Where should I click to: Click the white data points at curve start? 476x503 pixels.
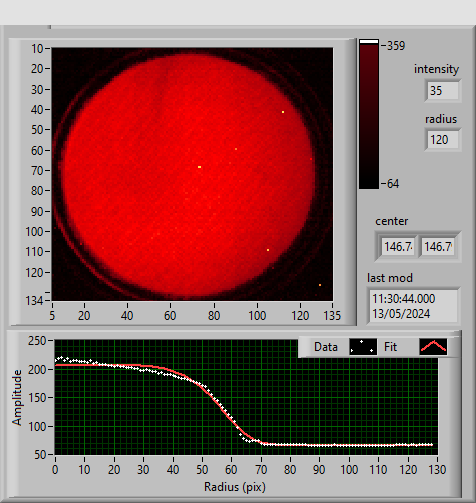61,359
